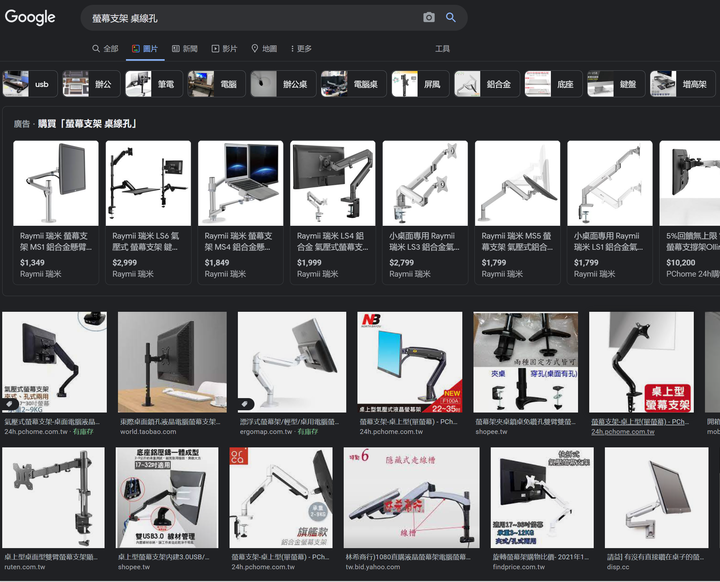Click ruten.com.tw source link
Image resolution: width=720 pixels, height=582 pixels.
click(25, 567)
